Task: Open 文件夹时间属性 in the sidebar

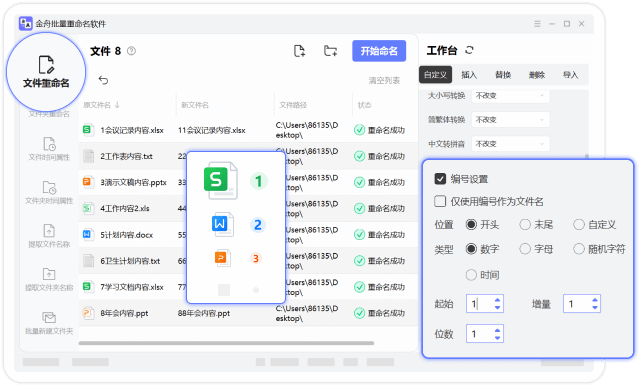Action: pyautogui.click(x=49, y=193)
